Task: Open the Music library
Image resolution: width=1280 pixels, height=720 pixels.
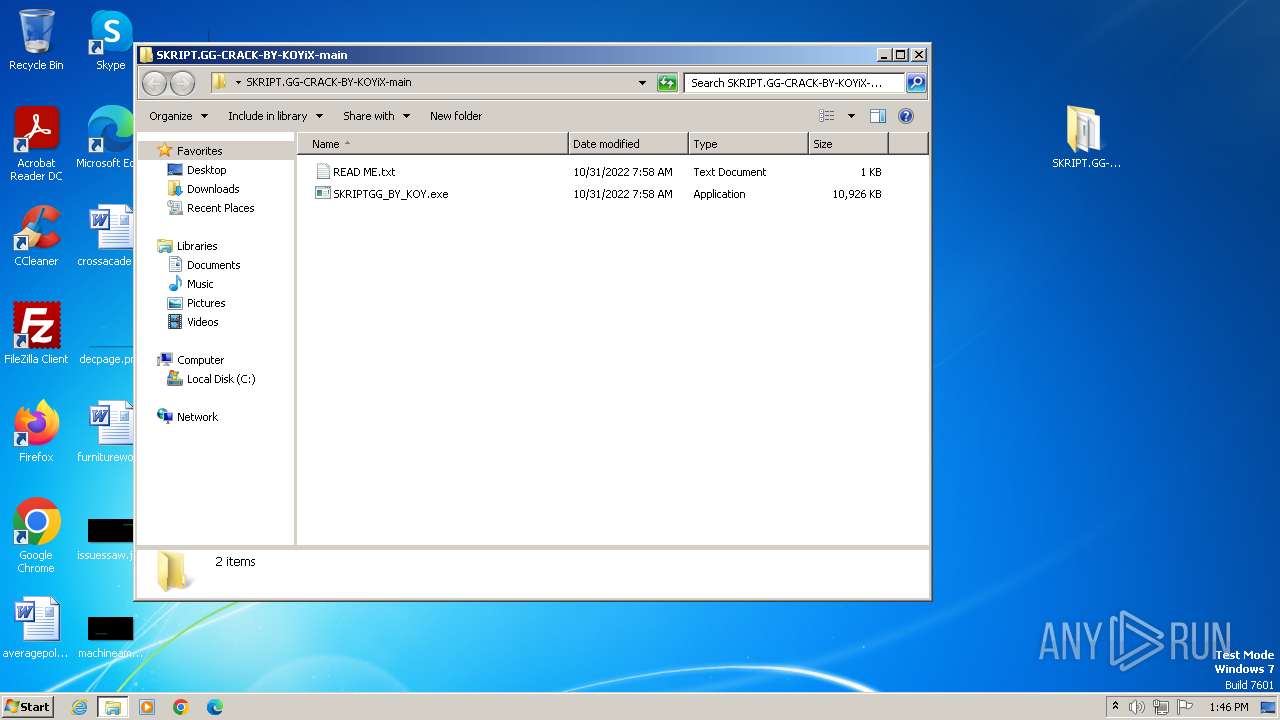Action: coord(200,284)
